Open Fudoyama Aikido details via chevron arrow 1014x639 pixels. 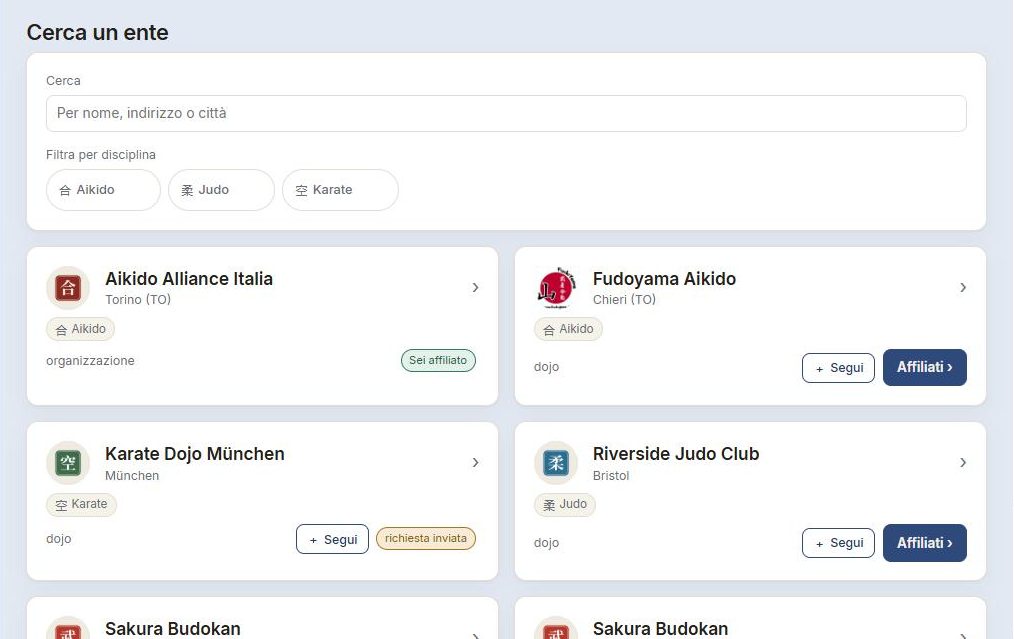[963, 288]
